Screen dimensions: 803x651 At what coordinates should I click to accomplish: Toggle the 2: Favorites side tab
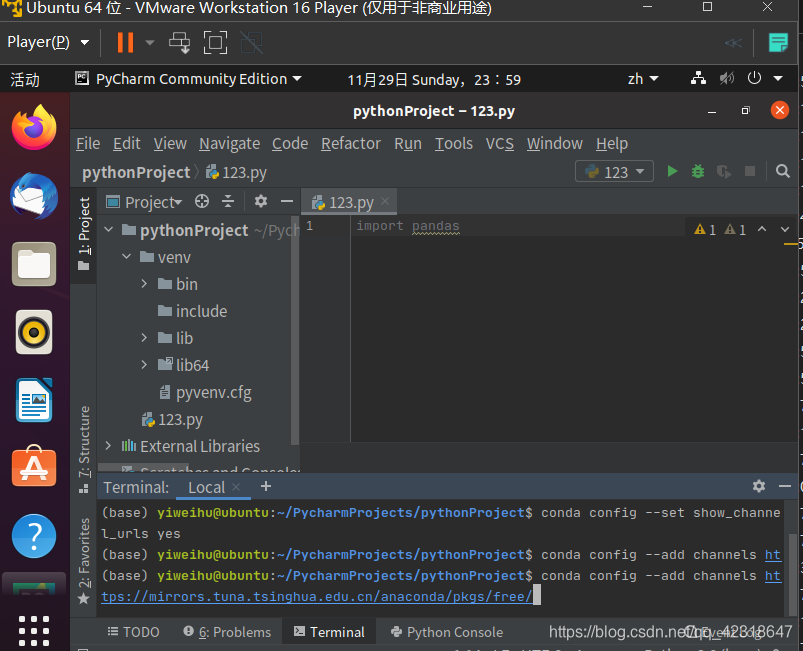[84, 560]
